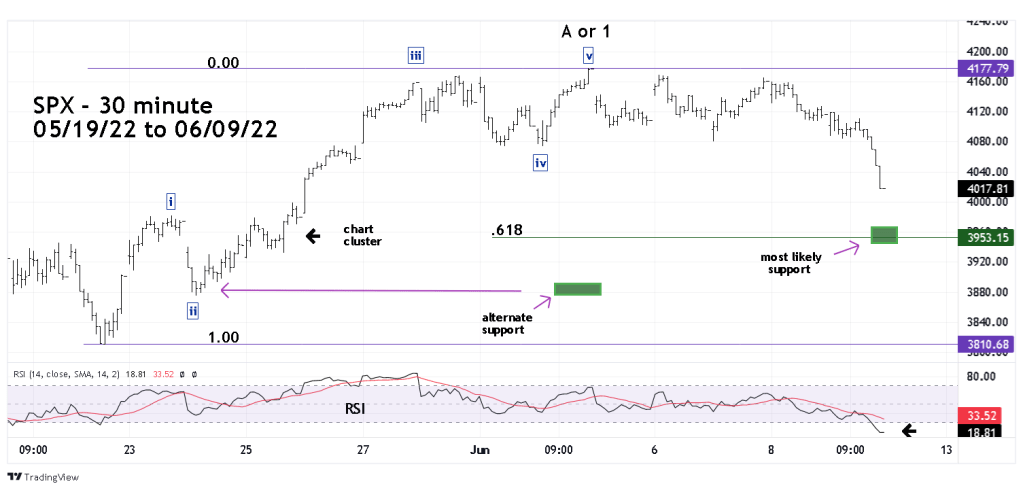The height and width of the screenshot is (490, 1023).
Task: Click the 4177.79 price axis label
Action: coord(986,69)
